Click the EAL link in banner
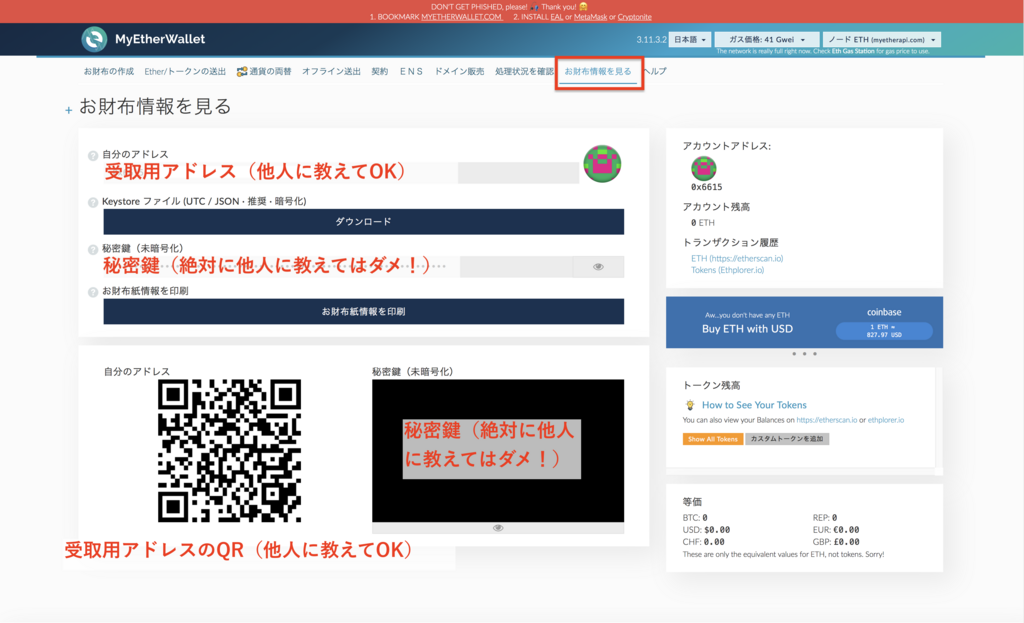1024x623 pixels. coord(556,17)
